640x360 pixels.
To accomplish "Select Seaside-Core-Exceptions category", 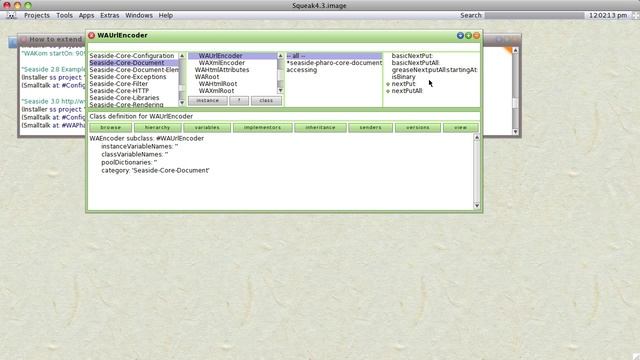I will [x=133, y=77].
